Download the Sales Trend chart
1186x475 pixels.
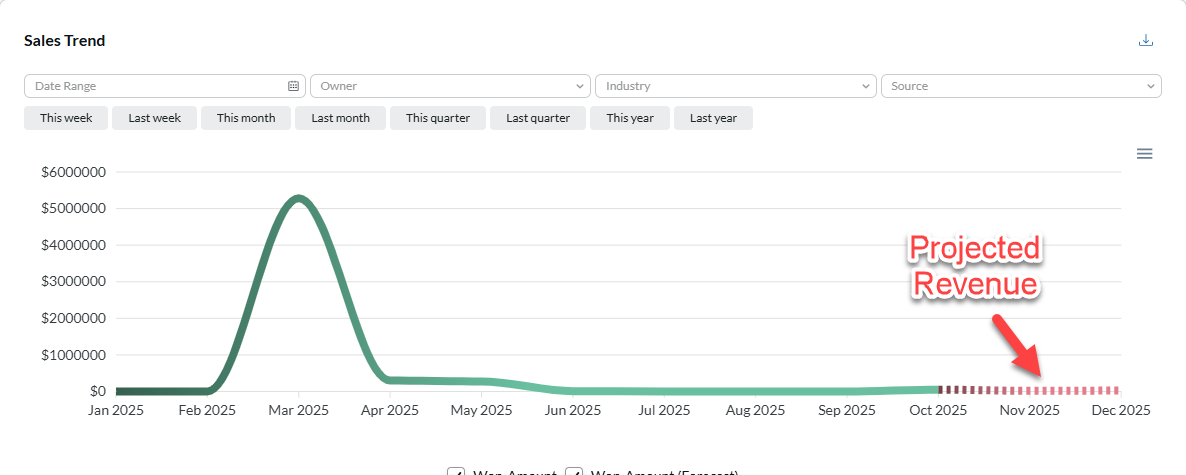coord(1146,41)
